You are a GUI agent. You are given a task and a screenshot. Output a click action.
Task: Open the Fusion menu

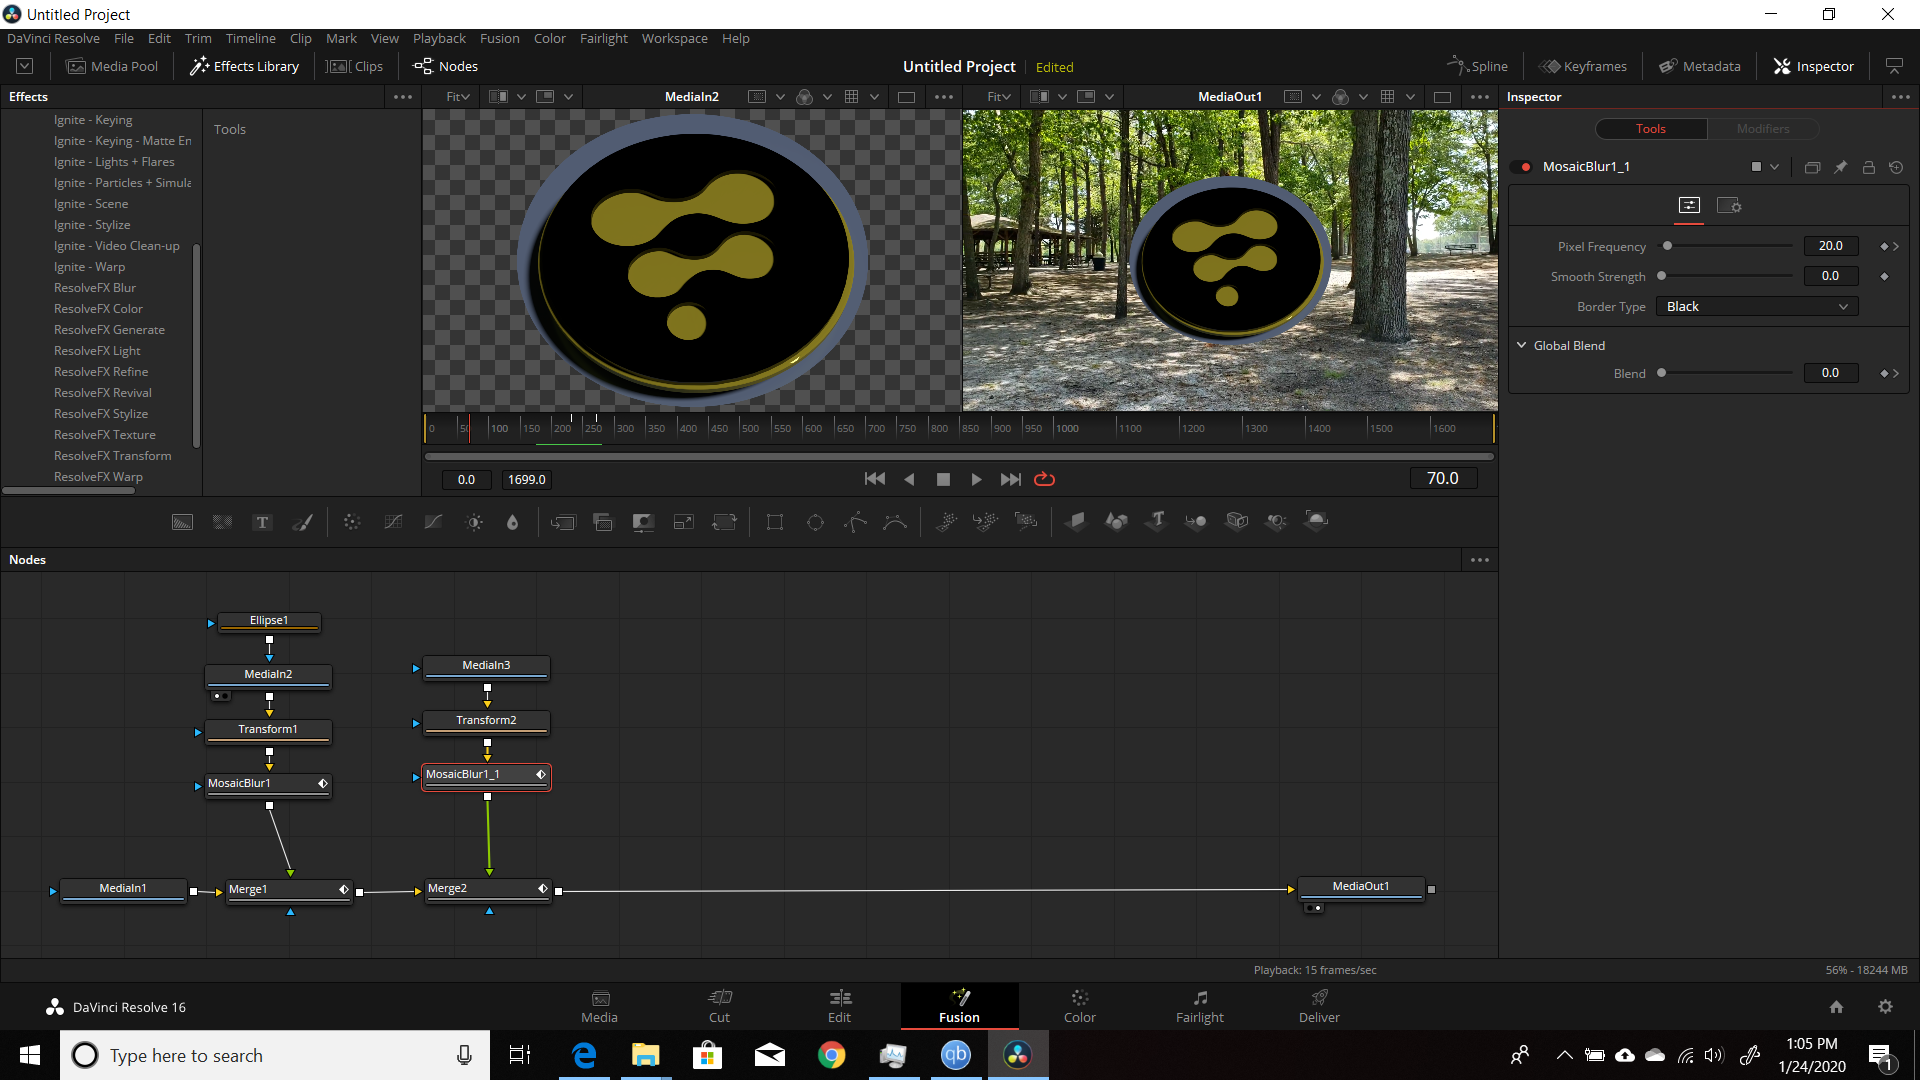click(x=499, y=38)
